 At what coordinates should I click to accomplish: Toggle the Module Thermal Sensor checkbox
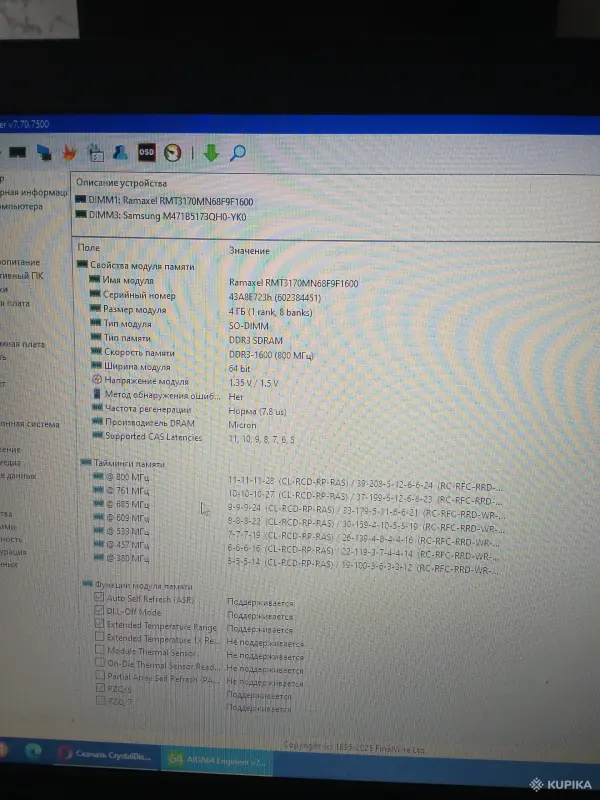point(100,649)
